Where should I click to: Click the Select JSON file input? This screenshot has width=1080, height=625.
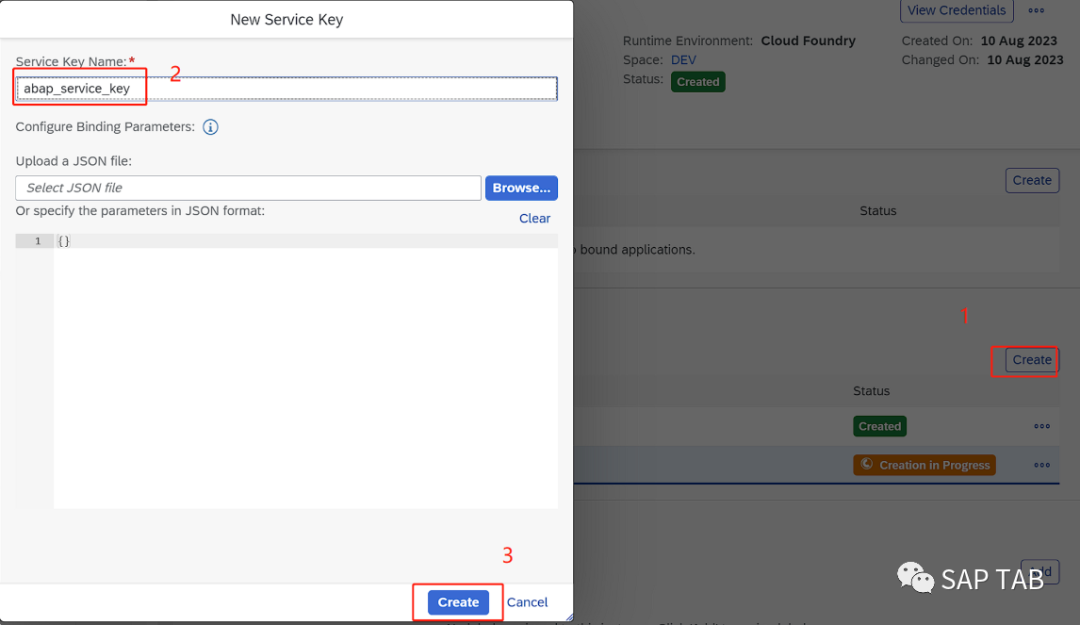pyautogui.click(x=248, y=187)
